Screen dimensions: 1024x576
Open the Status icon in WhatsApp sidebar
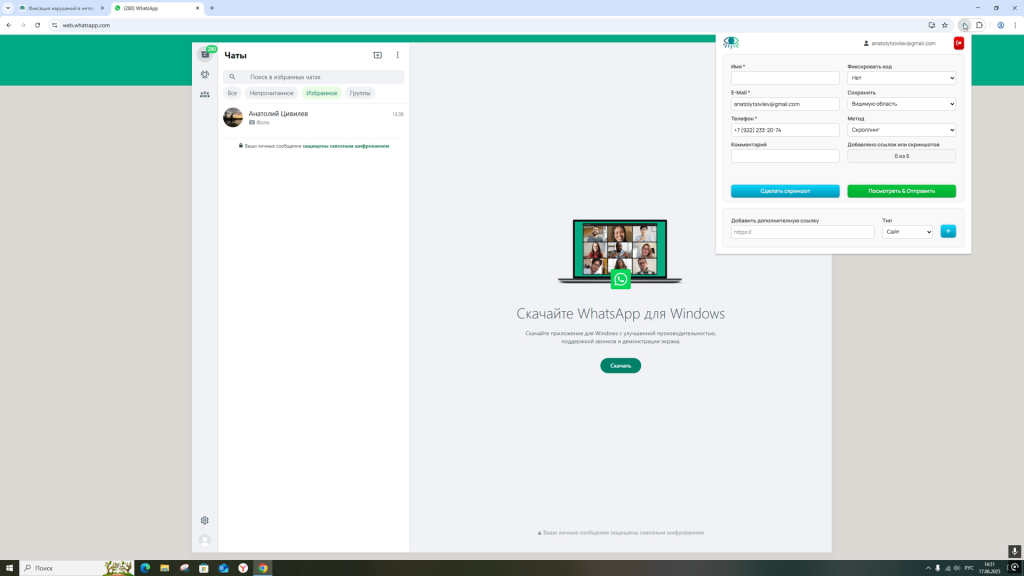point(205,75)
